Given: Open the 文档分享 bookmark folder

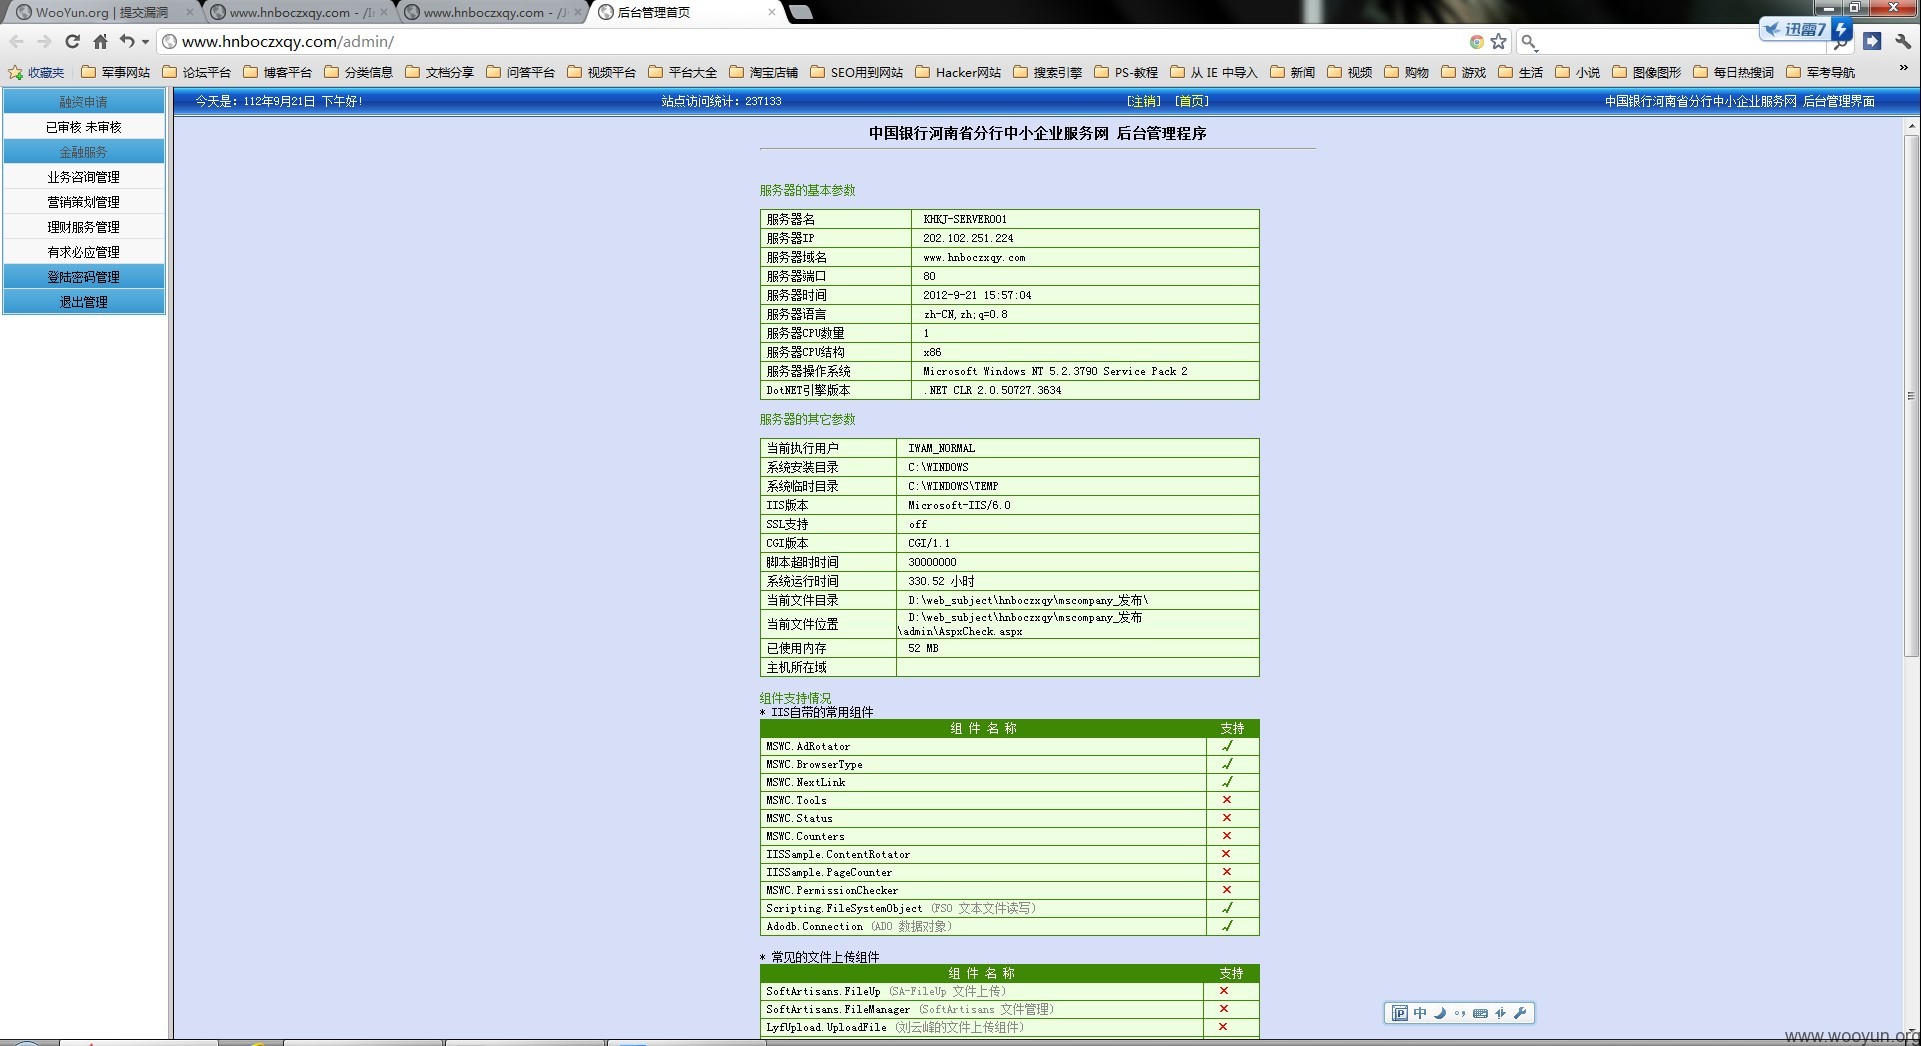Looking at the screenshot, I should [439, 72].
